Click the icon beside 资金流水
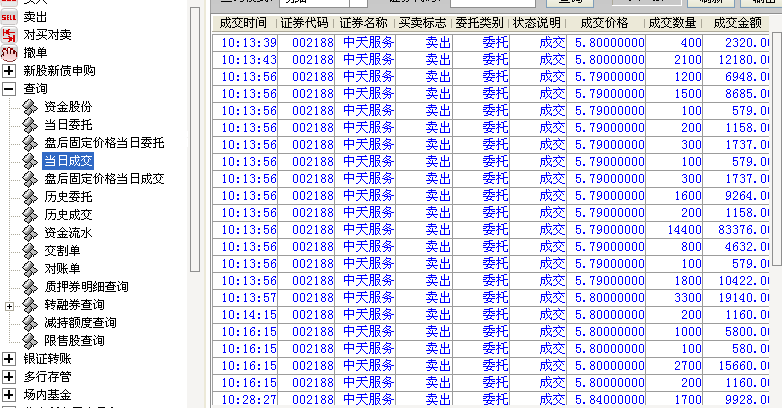Viewport: 782px width, 408px height. (30, 232)
